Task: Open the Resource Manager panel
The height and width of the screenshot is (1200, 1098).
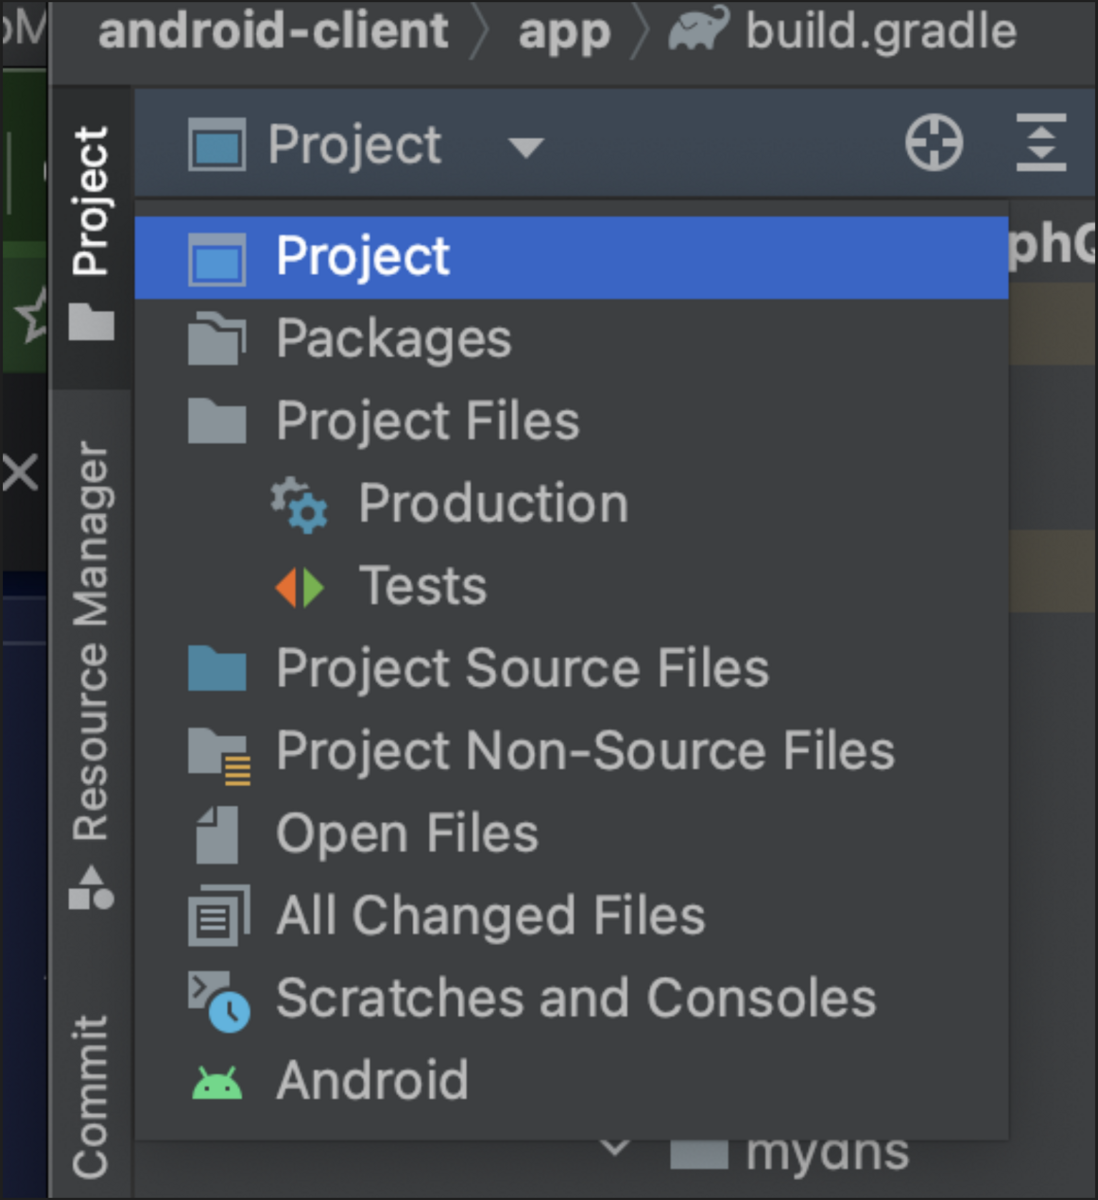Action: tap(93, 630)
